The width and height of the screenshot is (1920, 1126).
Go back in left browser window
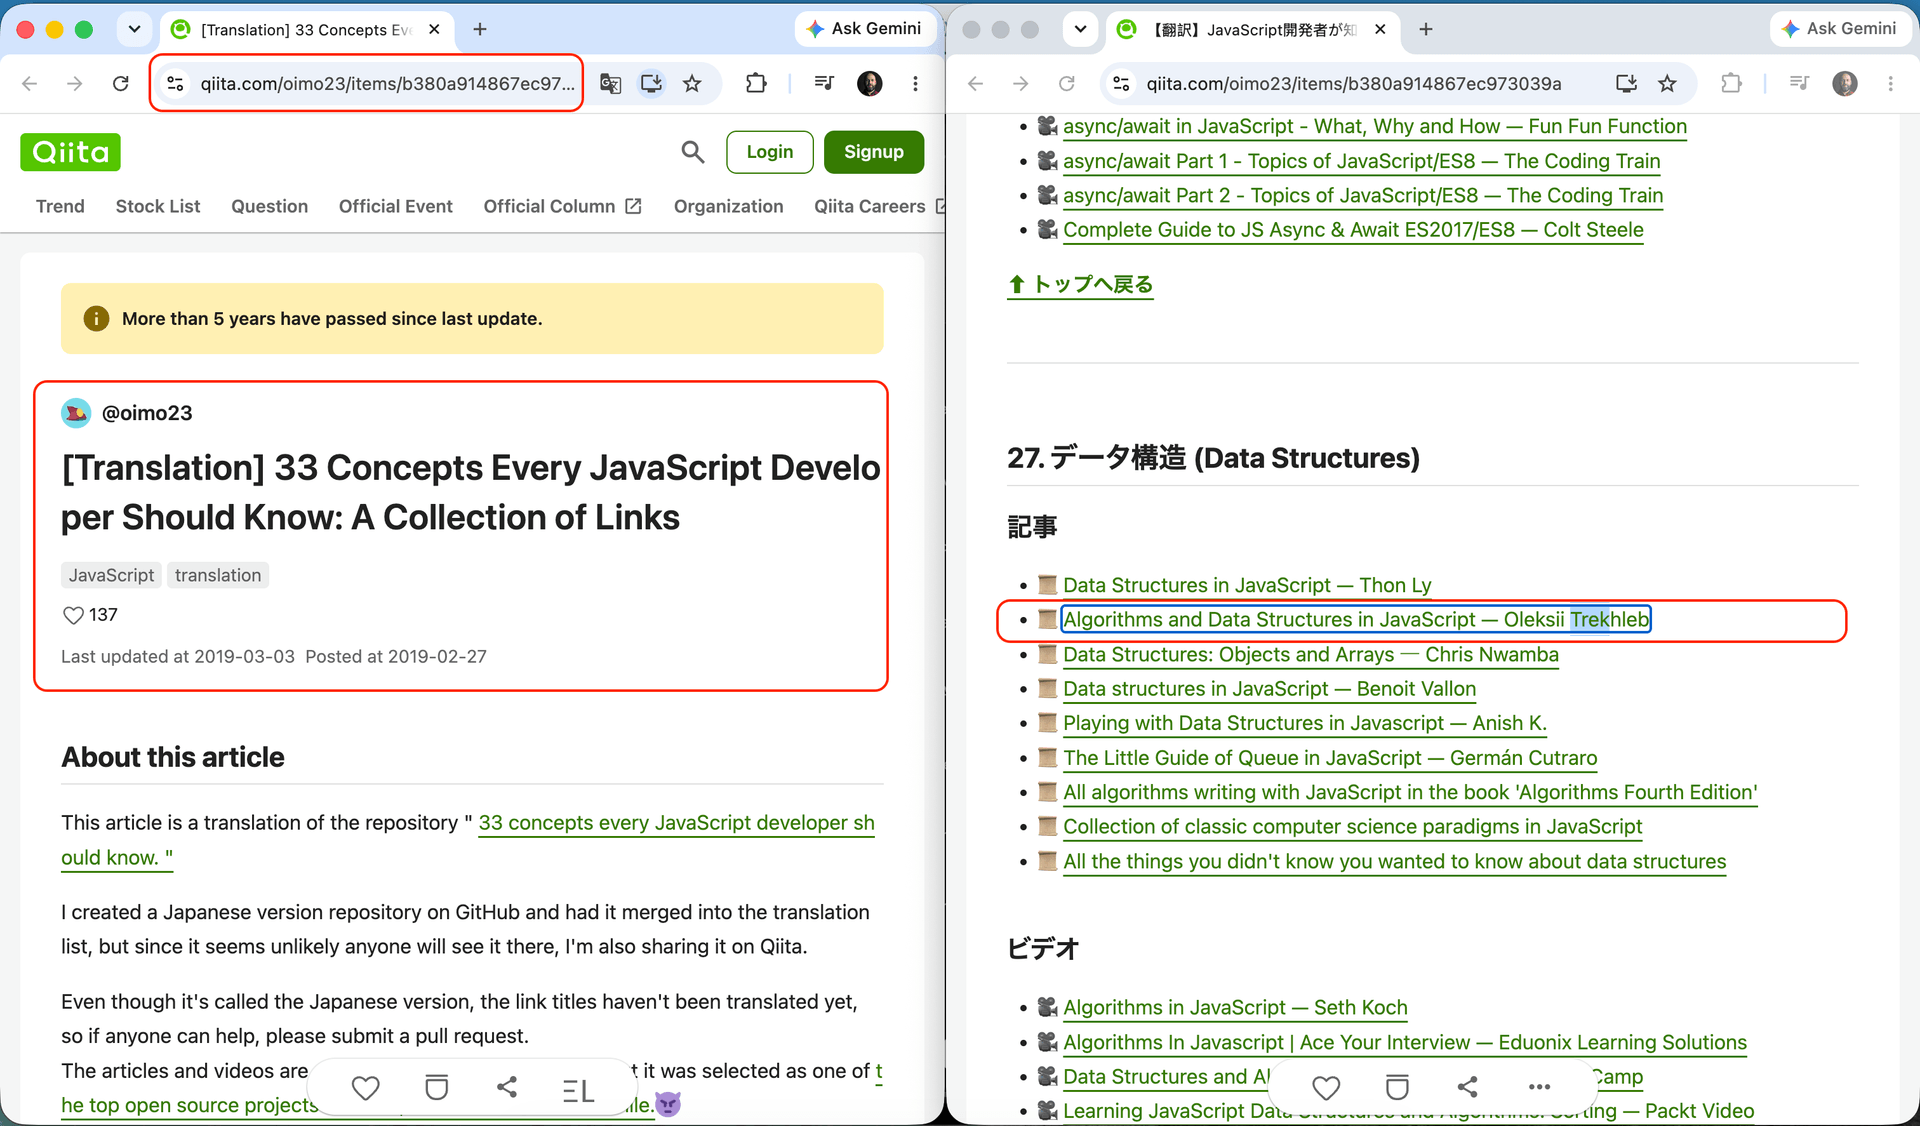click(30, 84)
